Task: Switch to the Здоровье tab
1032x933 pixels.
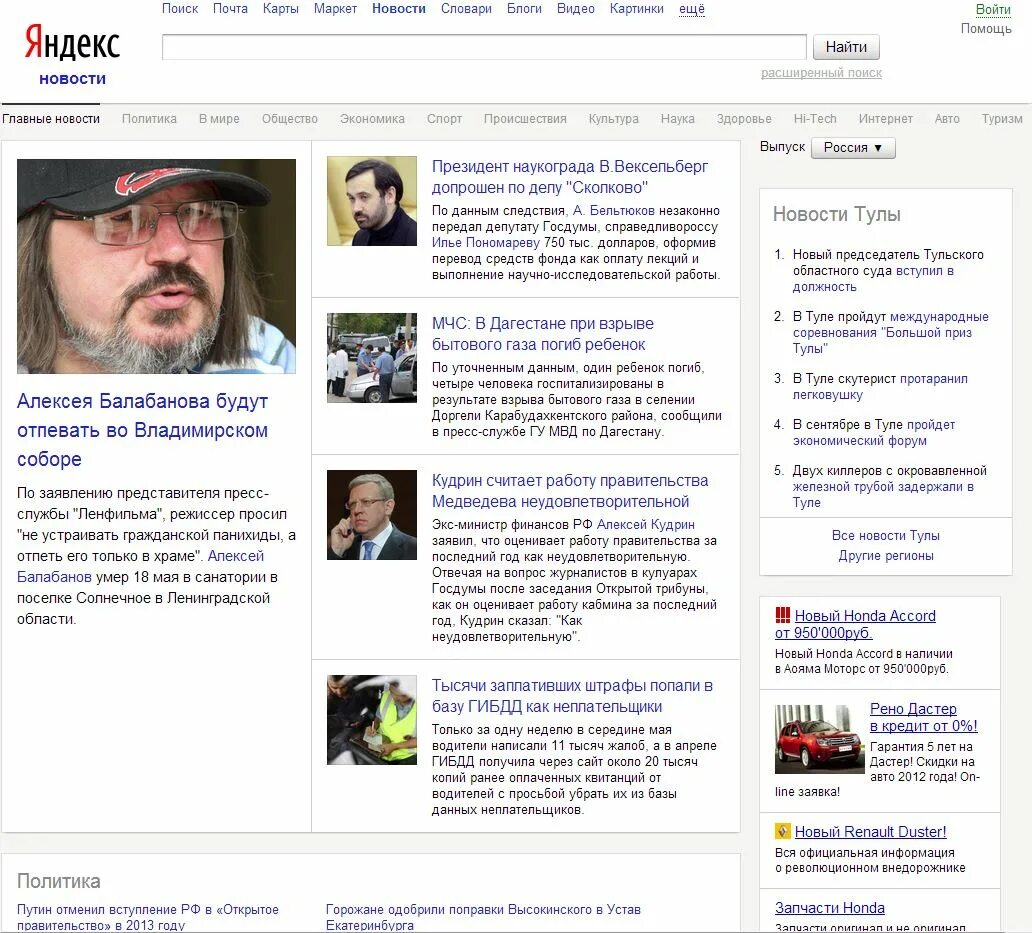Action: [x=744, y=119]
